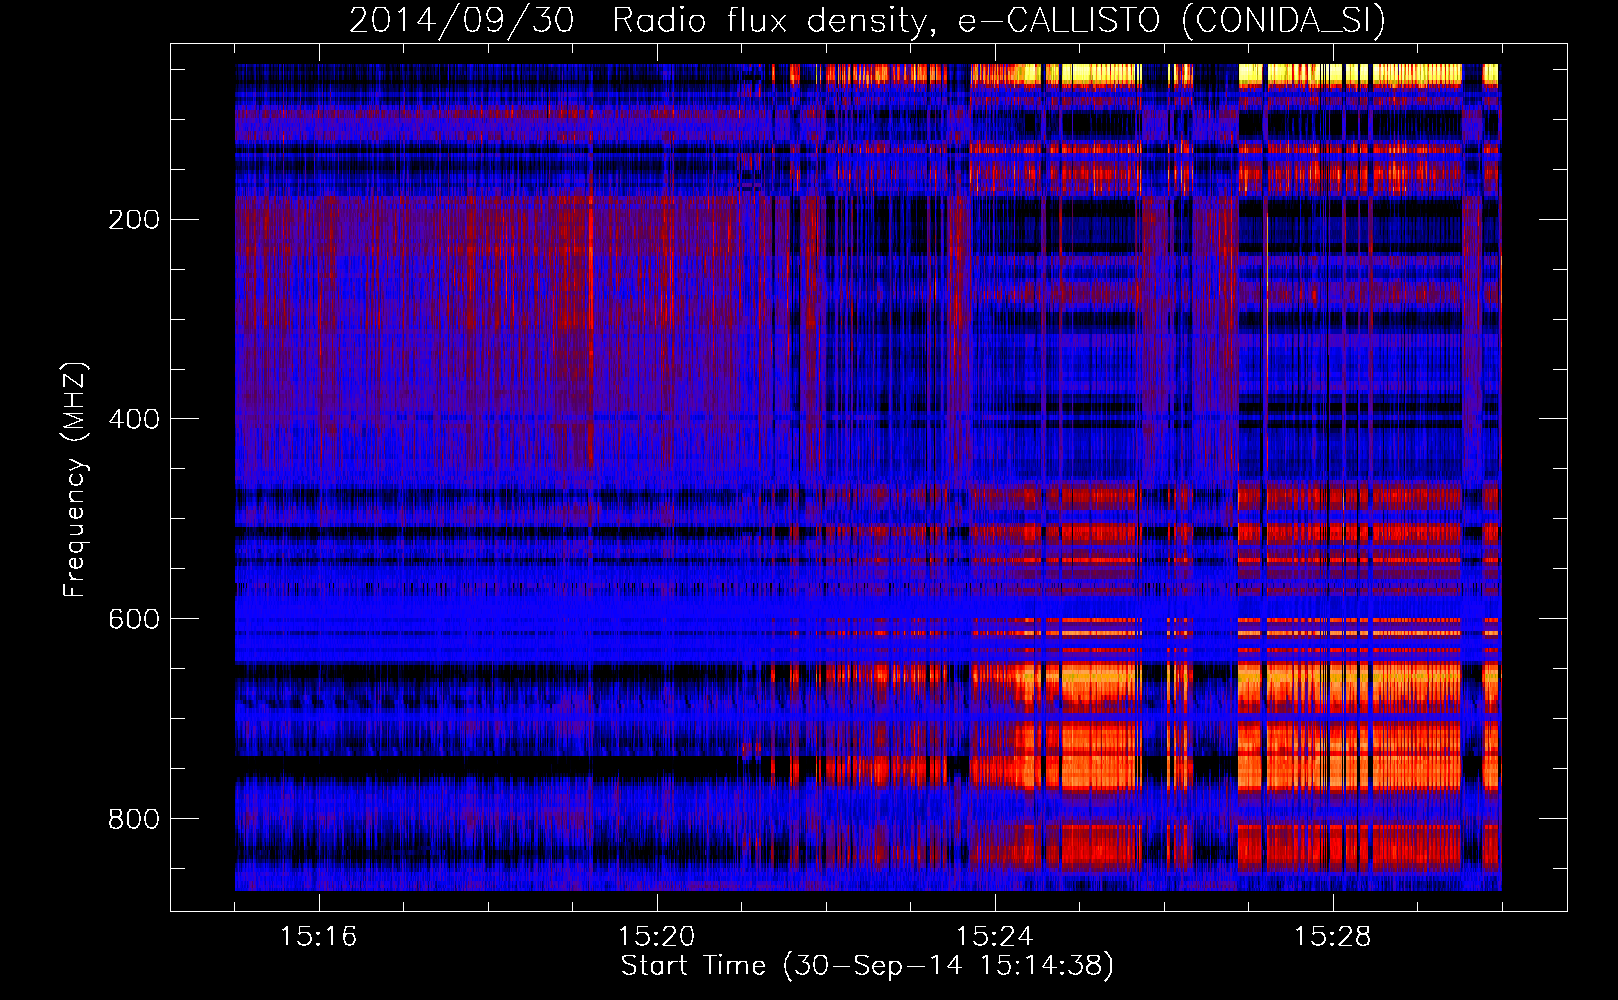The image size is (1618, 1000).
Task: Click the 'Frequency (MHZ)' axis label
Action: (x=75, y=480)
